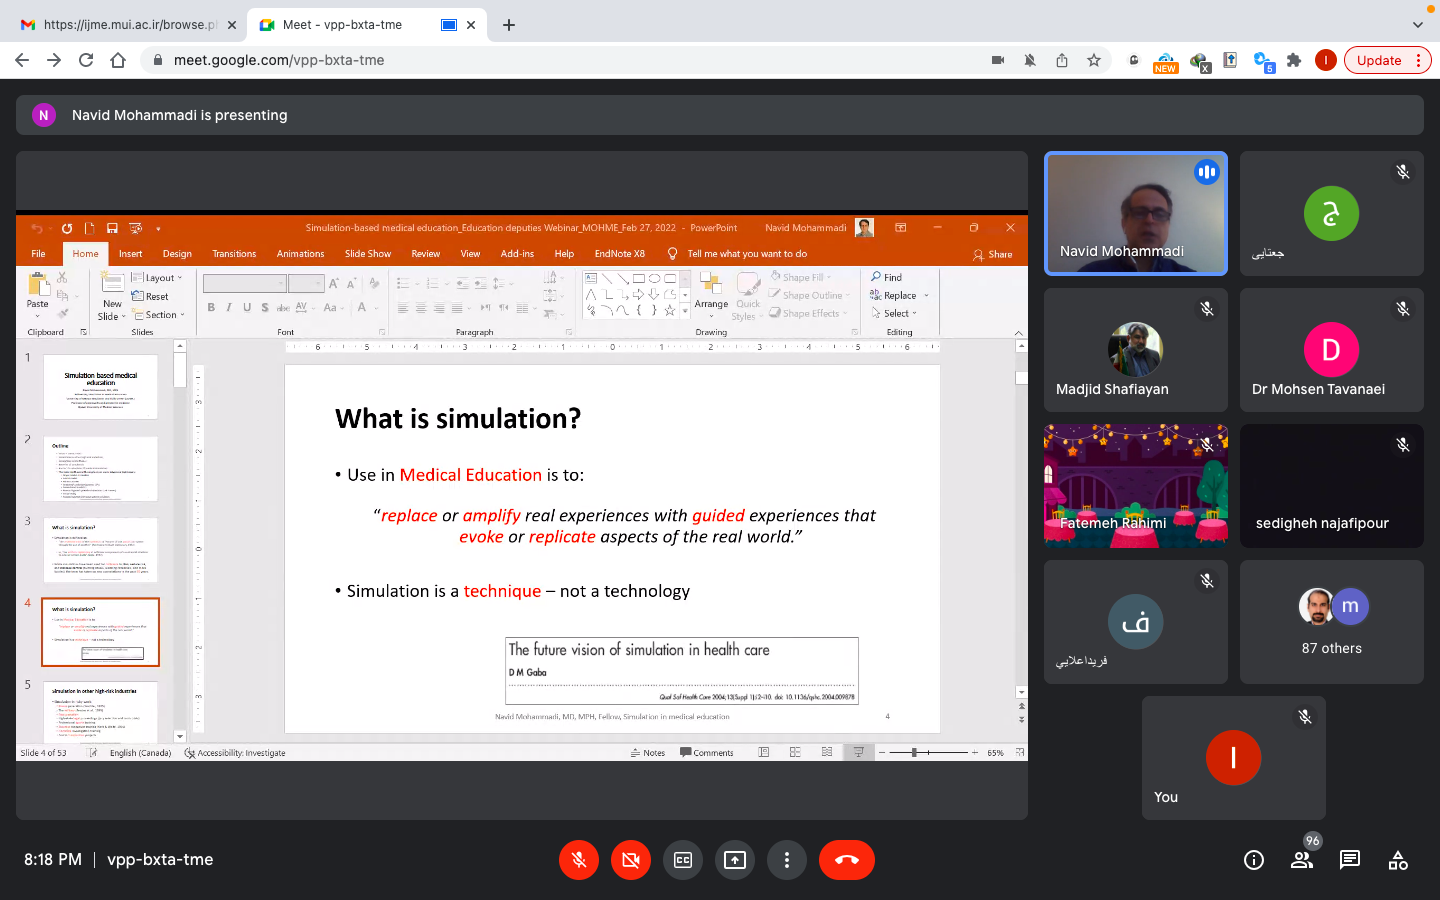The image size is (1440, 900).
Task: Click the red leave call button
Action: click(846, 860)
